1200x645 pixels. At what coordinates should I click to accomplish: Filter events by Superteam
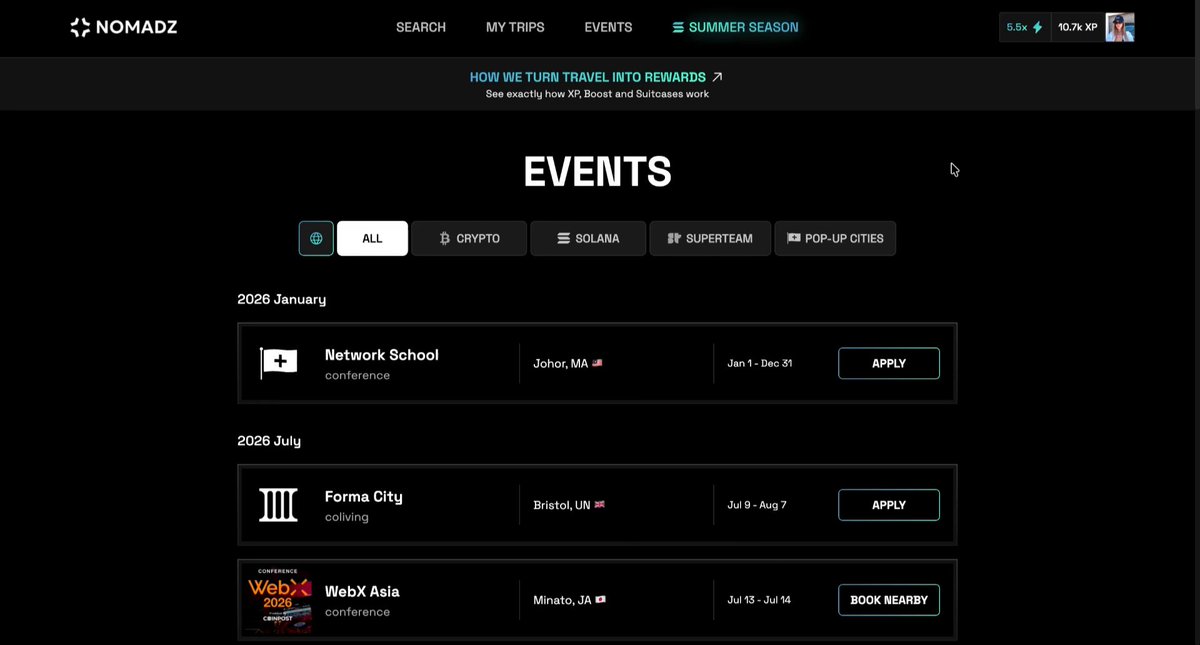tap(710, 238)
